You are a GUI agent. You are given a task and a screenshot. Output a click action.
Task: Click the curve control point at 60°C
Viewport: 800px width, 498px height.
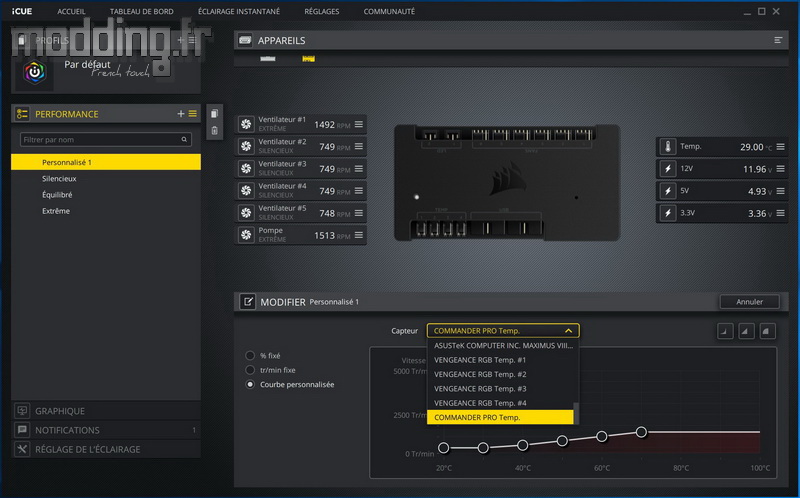[602, 436]
